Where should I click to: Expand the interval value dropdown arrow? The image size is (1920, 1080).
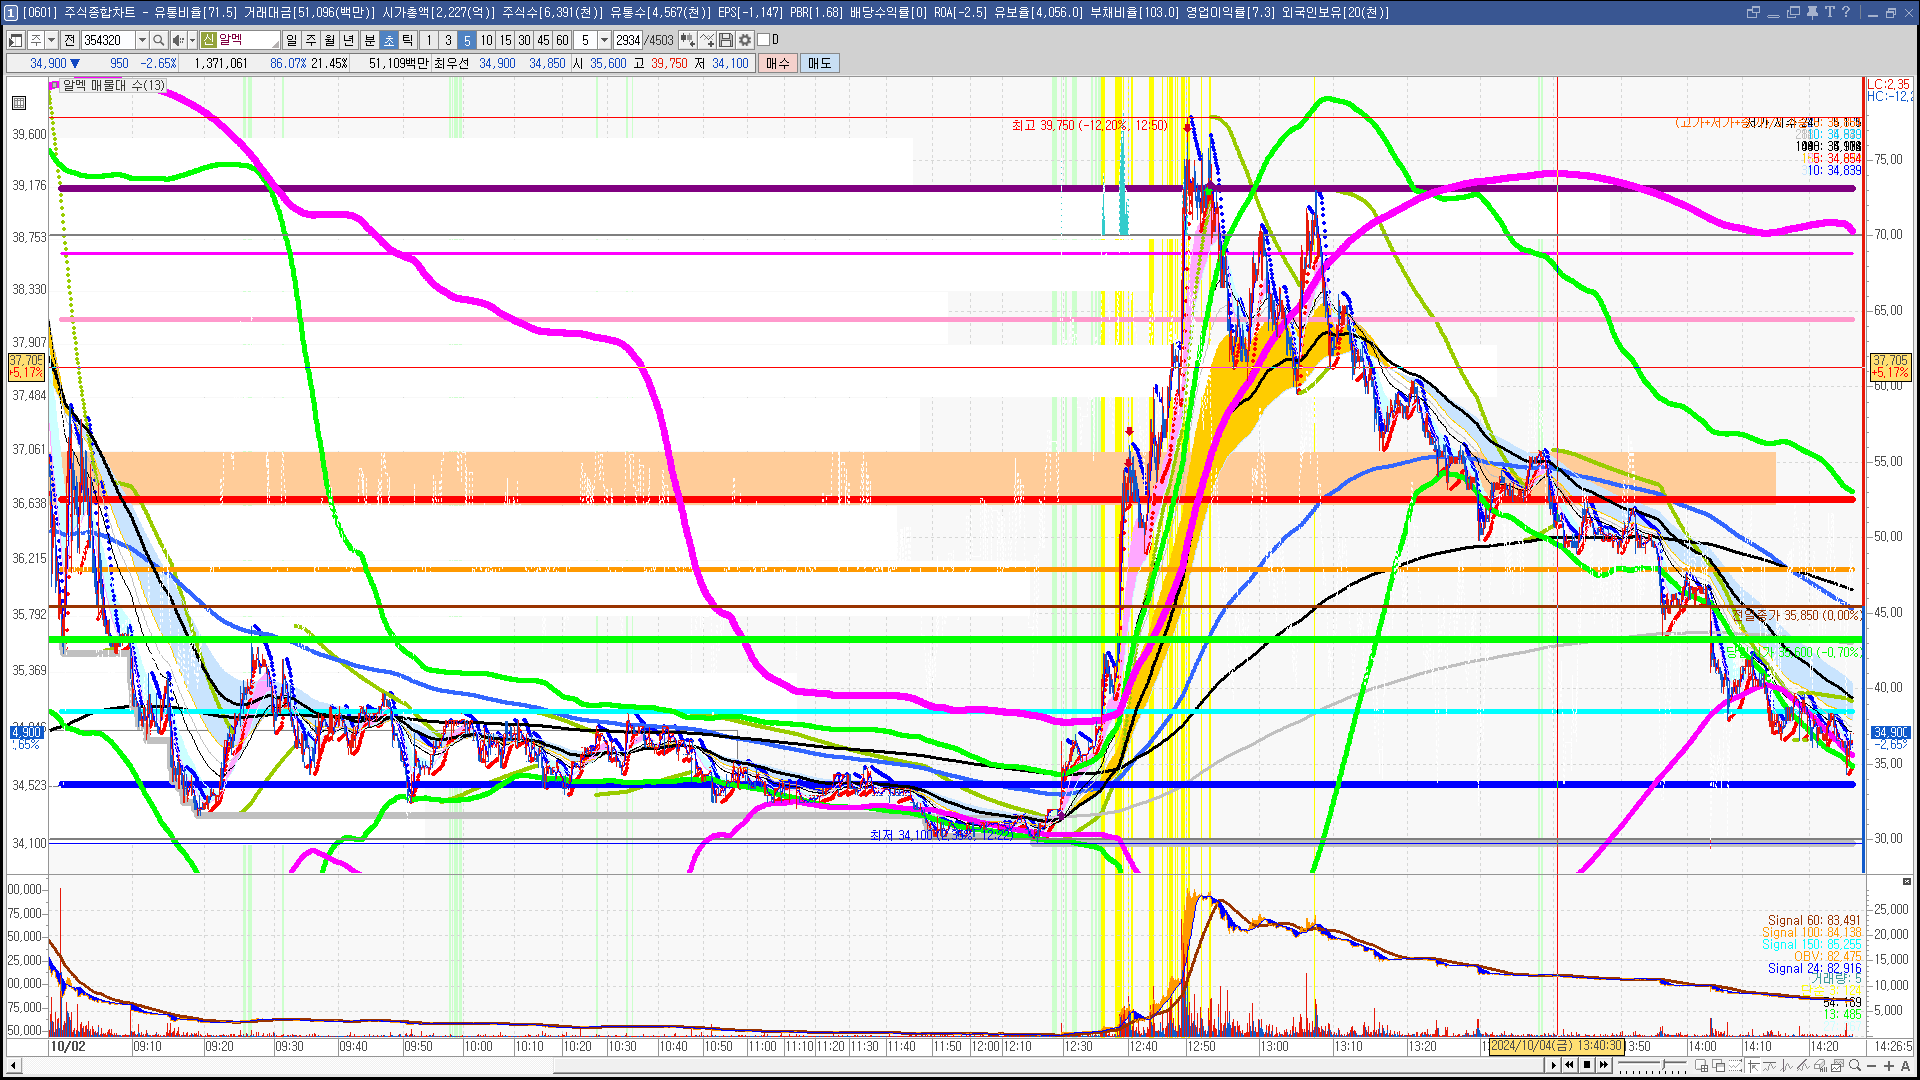pyautogui.click(x=604, y=40)
